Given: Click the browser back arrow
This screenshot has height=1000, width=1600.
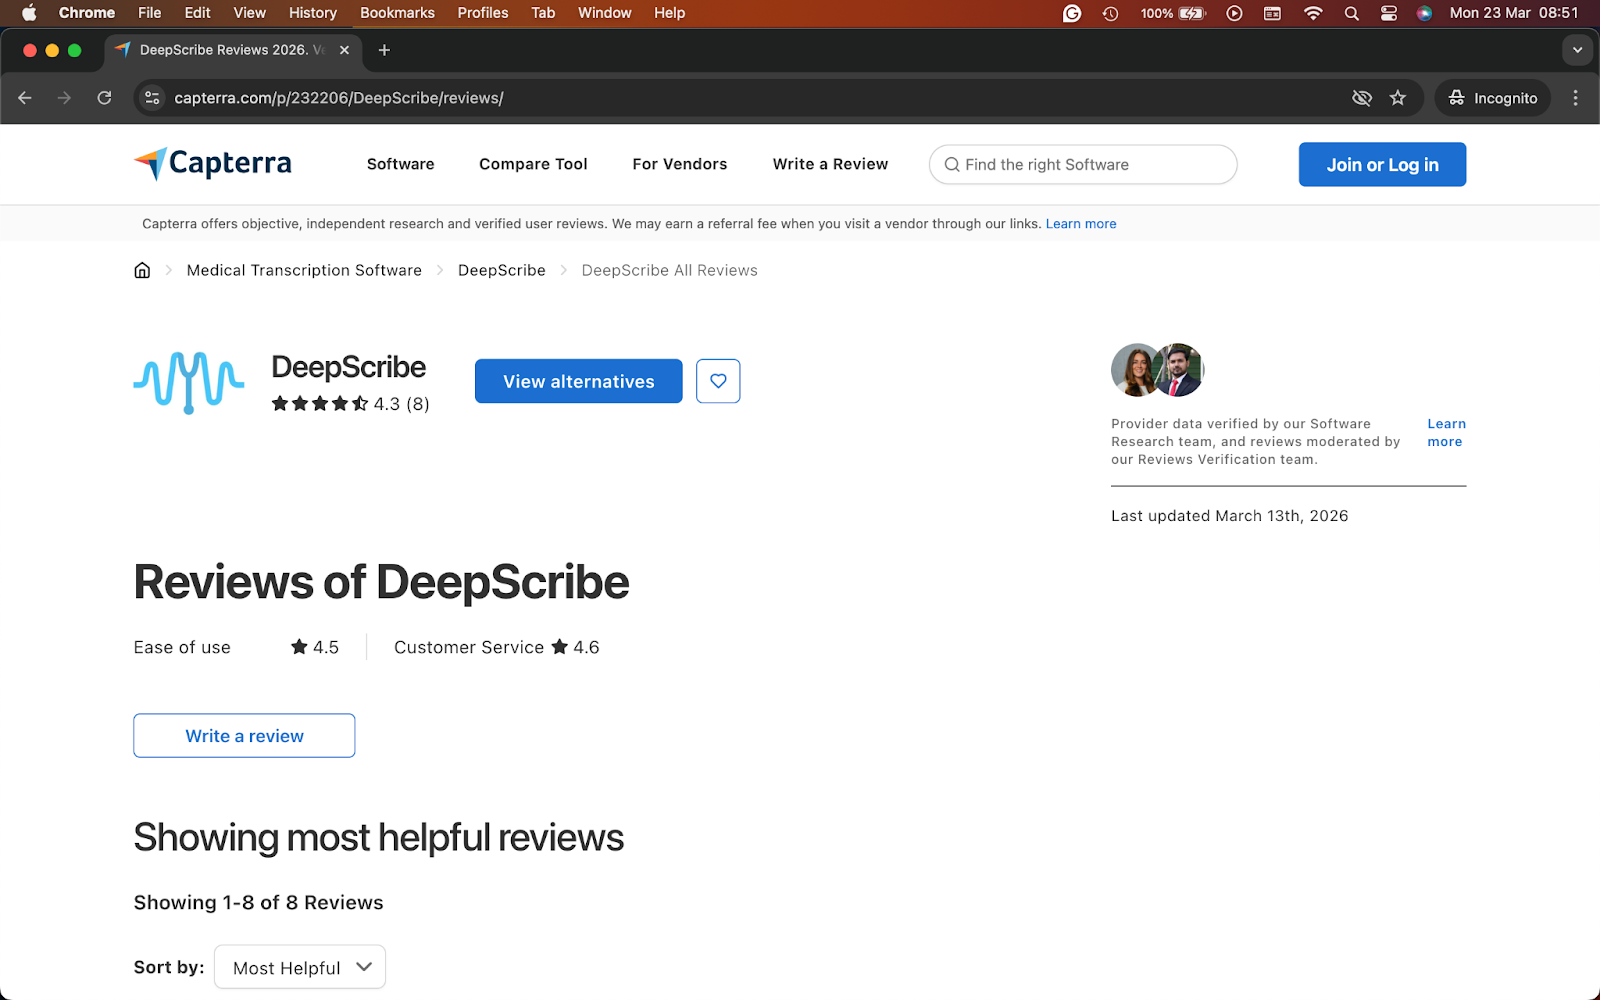Looking at the screenshot, I should pos(25,98).
